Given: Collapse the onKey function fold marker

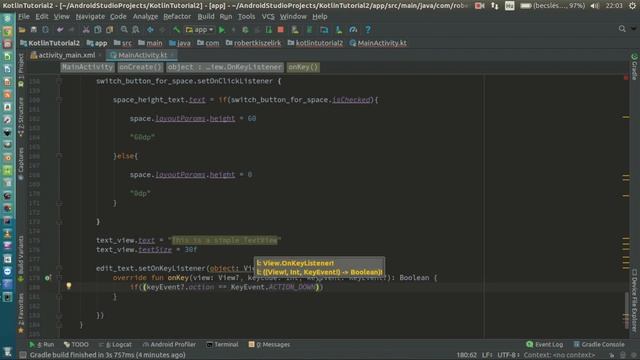Looking at the screenshot, I should 59,278.
